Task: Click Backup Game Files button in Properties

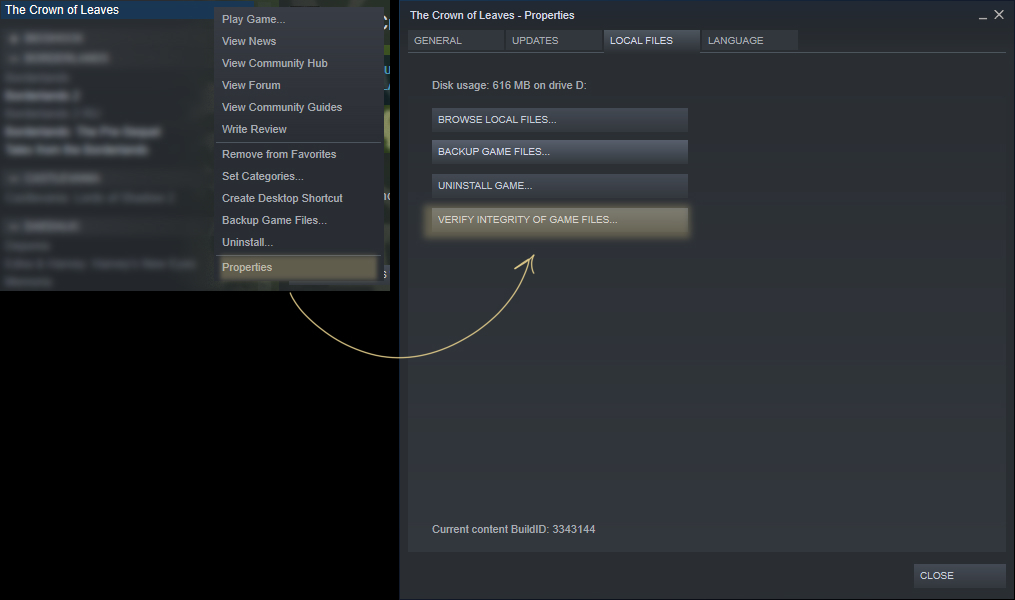Action: [559, 151]
